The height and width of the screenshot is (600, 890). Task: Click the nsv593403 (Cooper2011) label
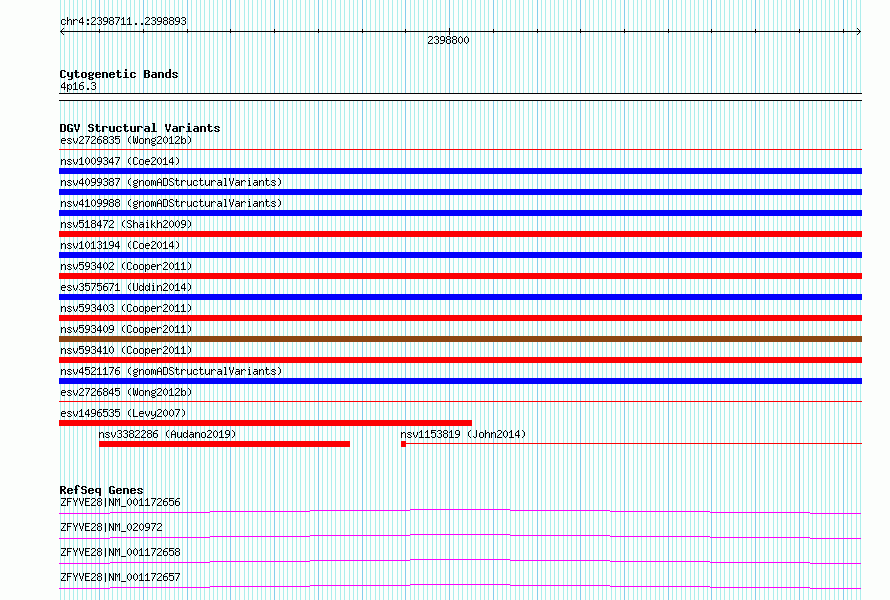point(126,308)
